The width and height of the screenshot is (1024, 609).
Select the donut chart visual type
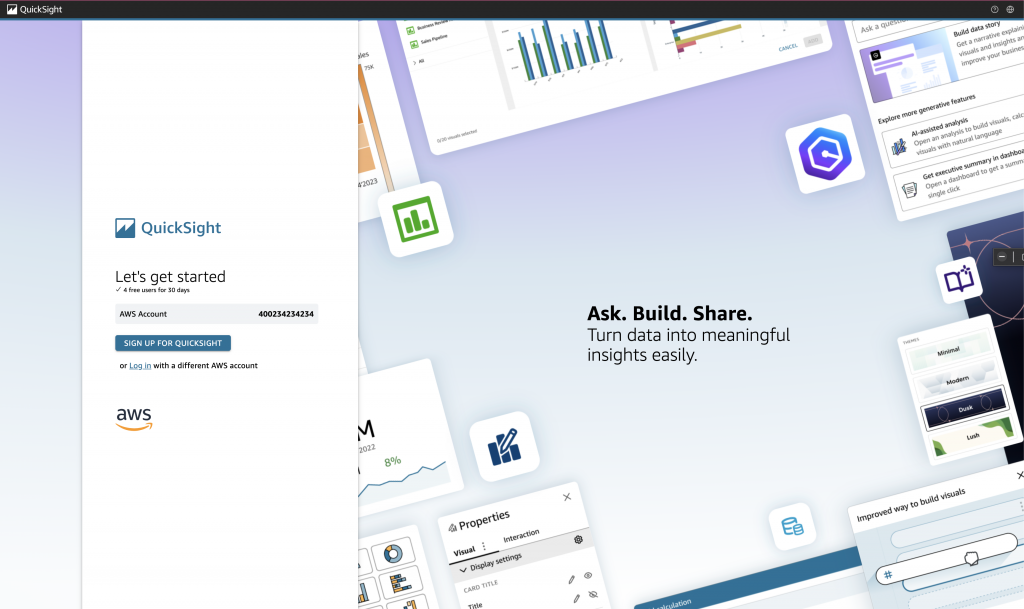(x=393, y=553)
